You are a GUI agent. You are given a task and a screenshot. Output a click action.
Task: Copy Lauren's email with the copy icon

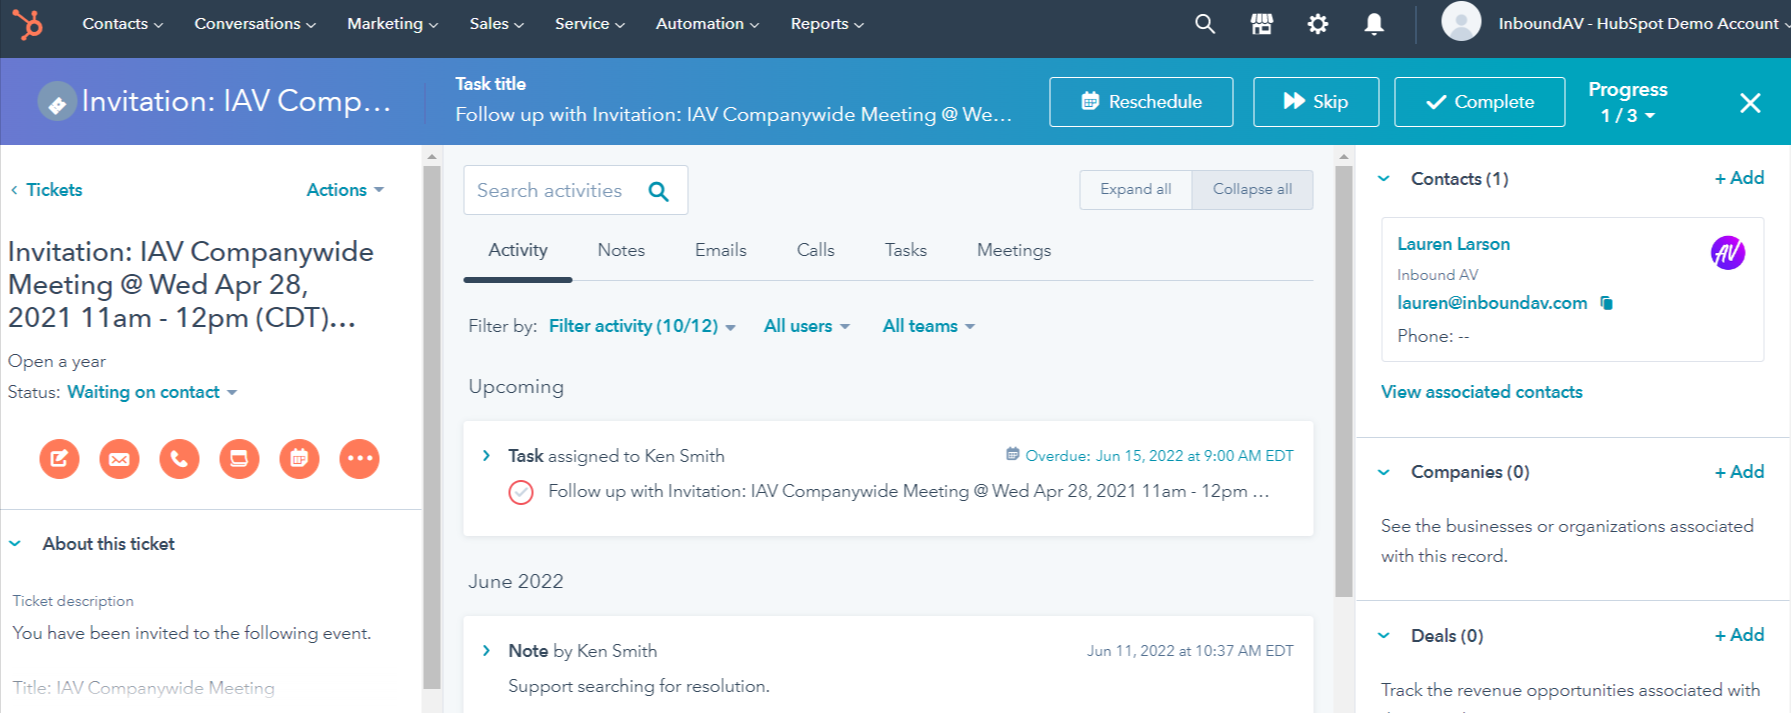pos(1607,303)
